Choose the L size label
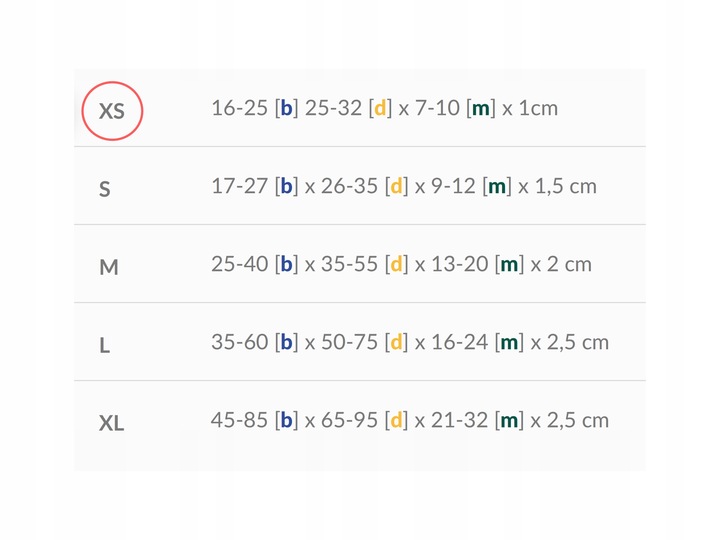720x540 pixels. [x=105, y=345]
